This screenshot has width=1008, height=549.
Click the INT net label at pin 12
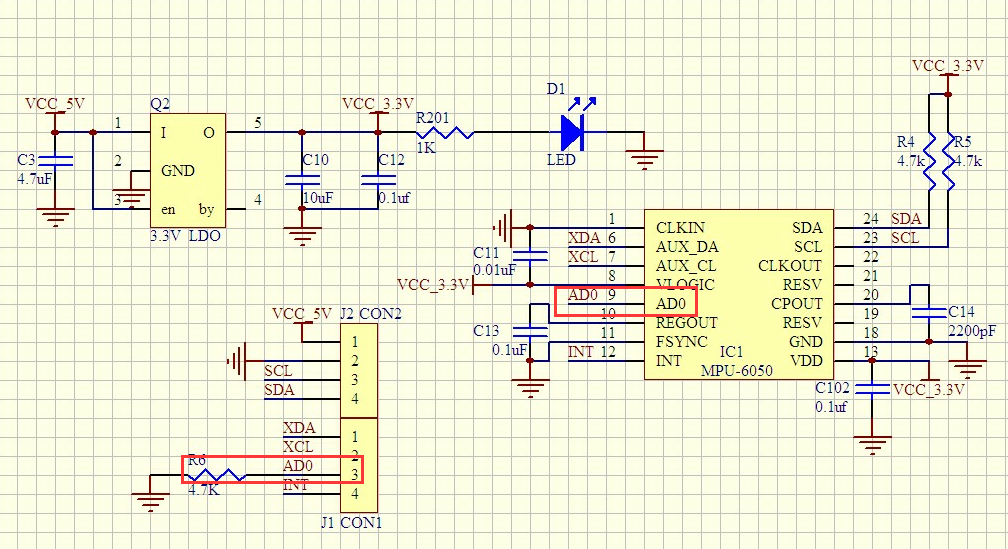[580, 352]
